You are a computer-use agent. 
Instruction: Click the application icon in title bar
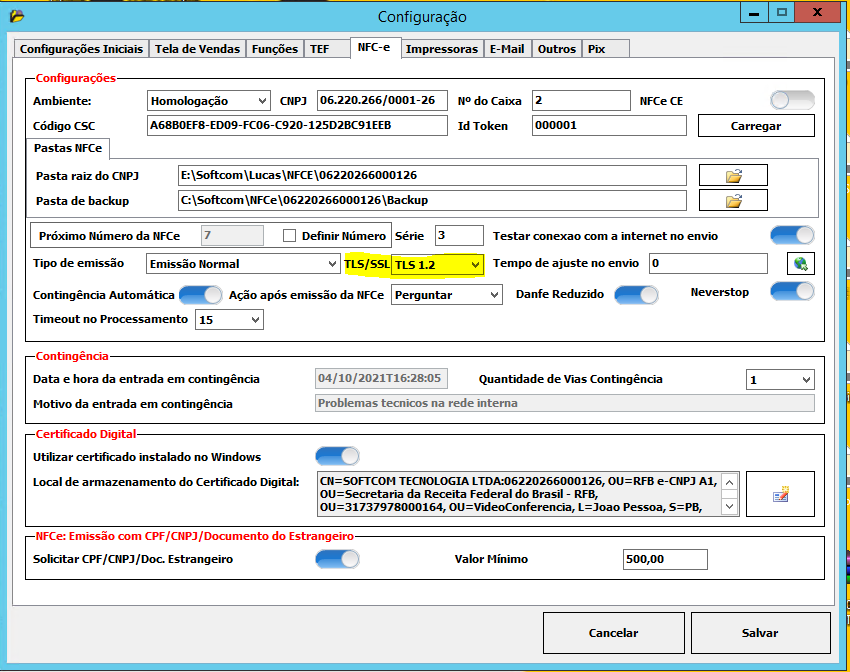coord(17,16)
